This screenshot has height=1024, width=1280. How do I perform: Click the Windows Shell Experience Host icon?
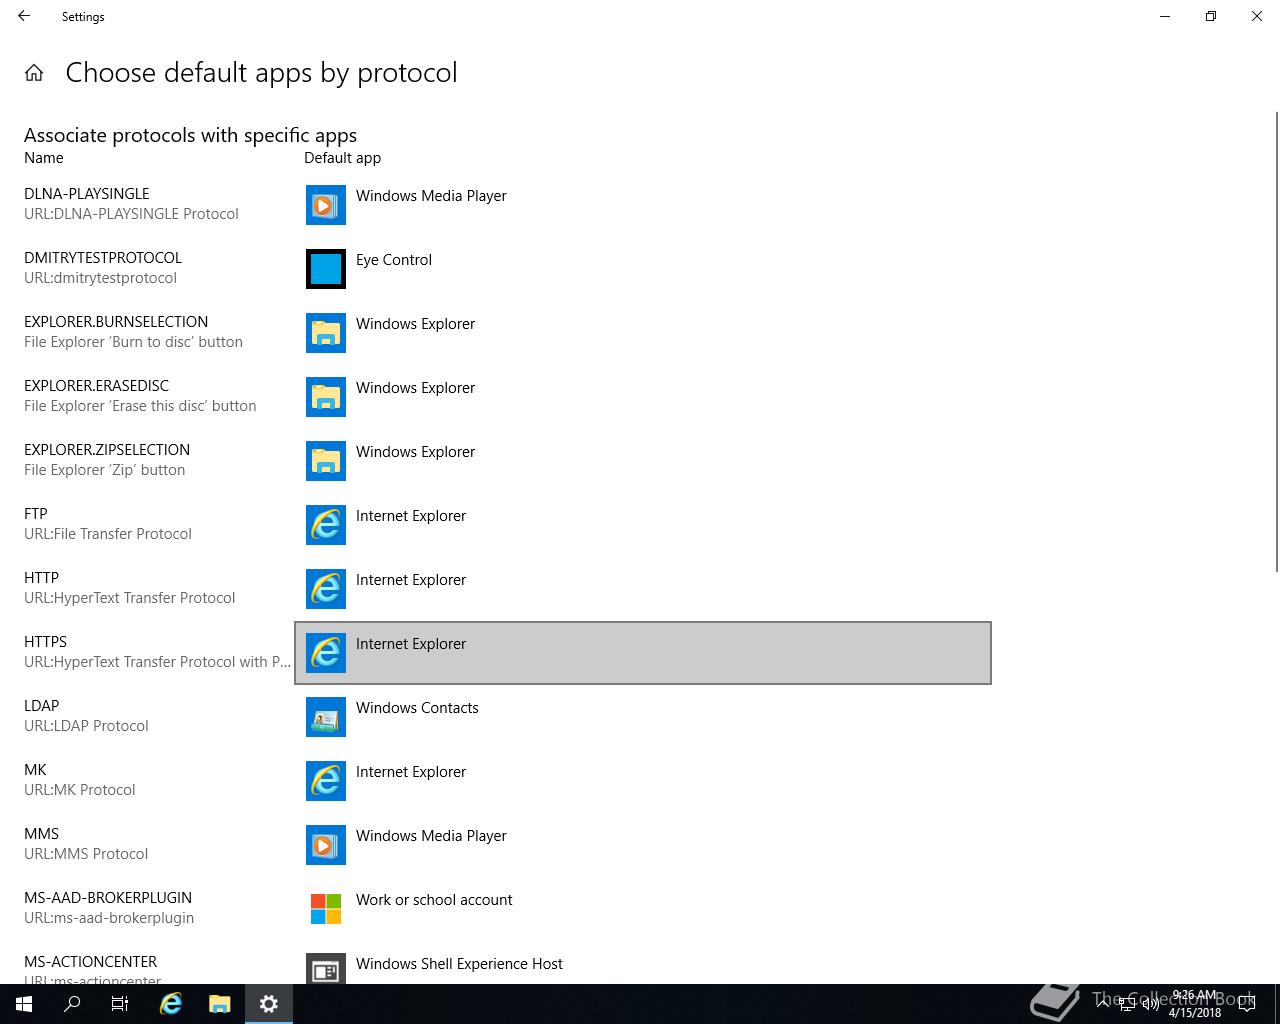pyautogui.click(x=326, y=968)
